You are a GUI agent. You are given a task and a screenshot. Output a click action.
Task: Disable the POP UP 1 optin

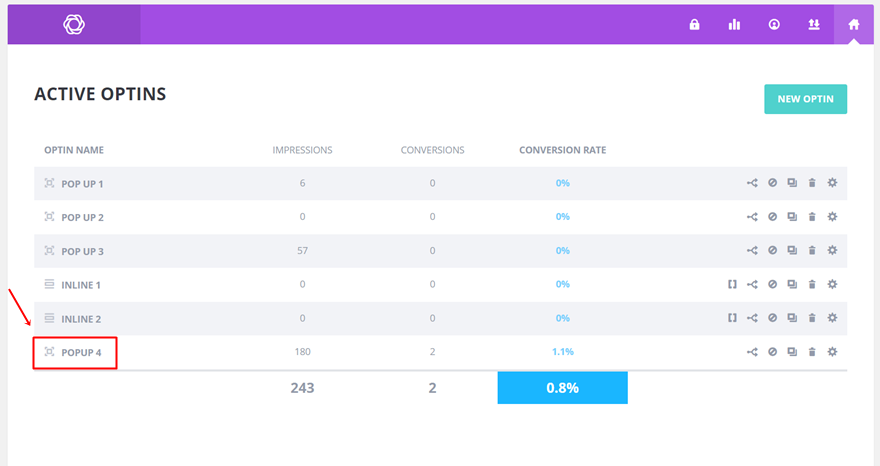click(772, 183)
